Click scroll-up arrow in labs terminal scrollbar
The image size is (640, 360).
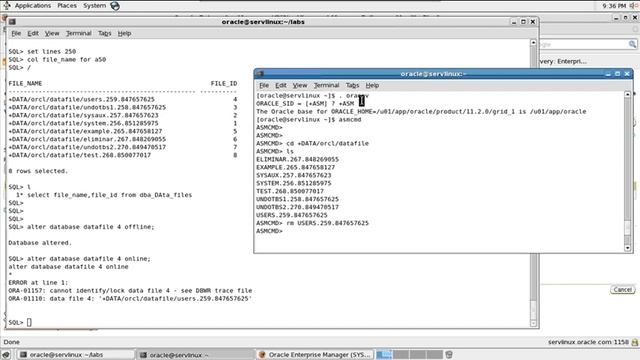click(x=533, y=42)
